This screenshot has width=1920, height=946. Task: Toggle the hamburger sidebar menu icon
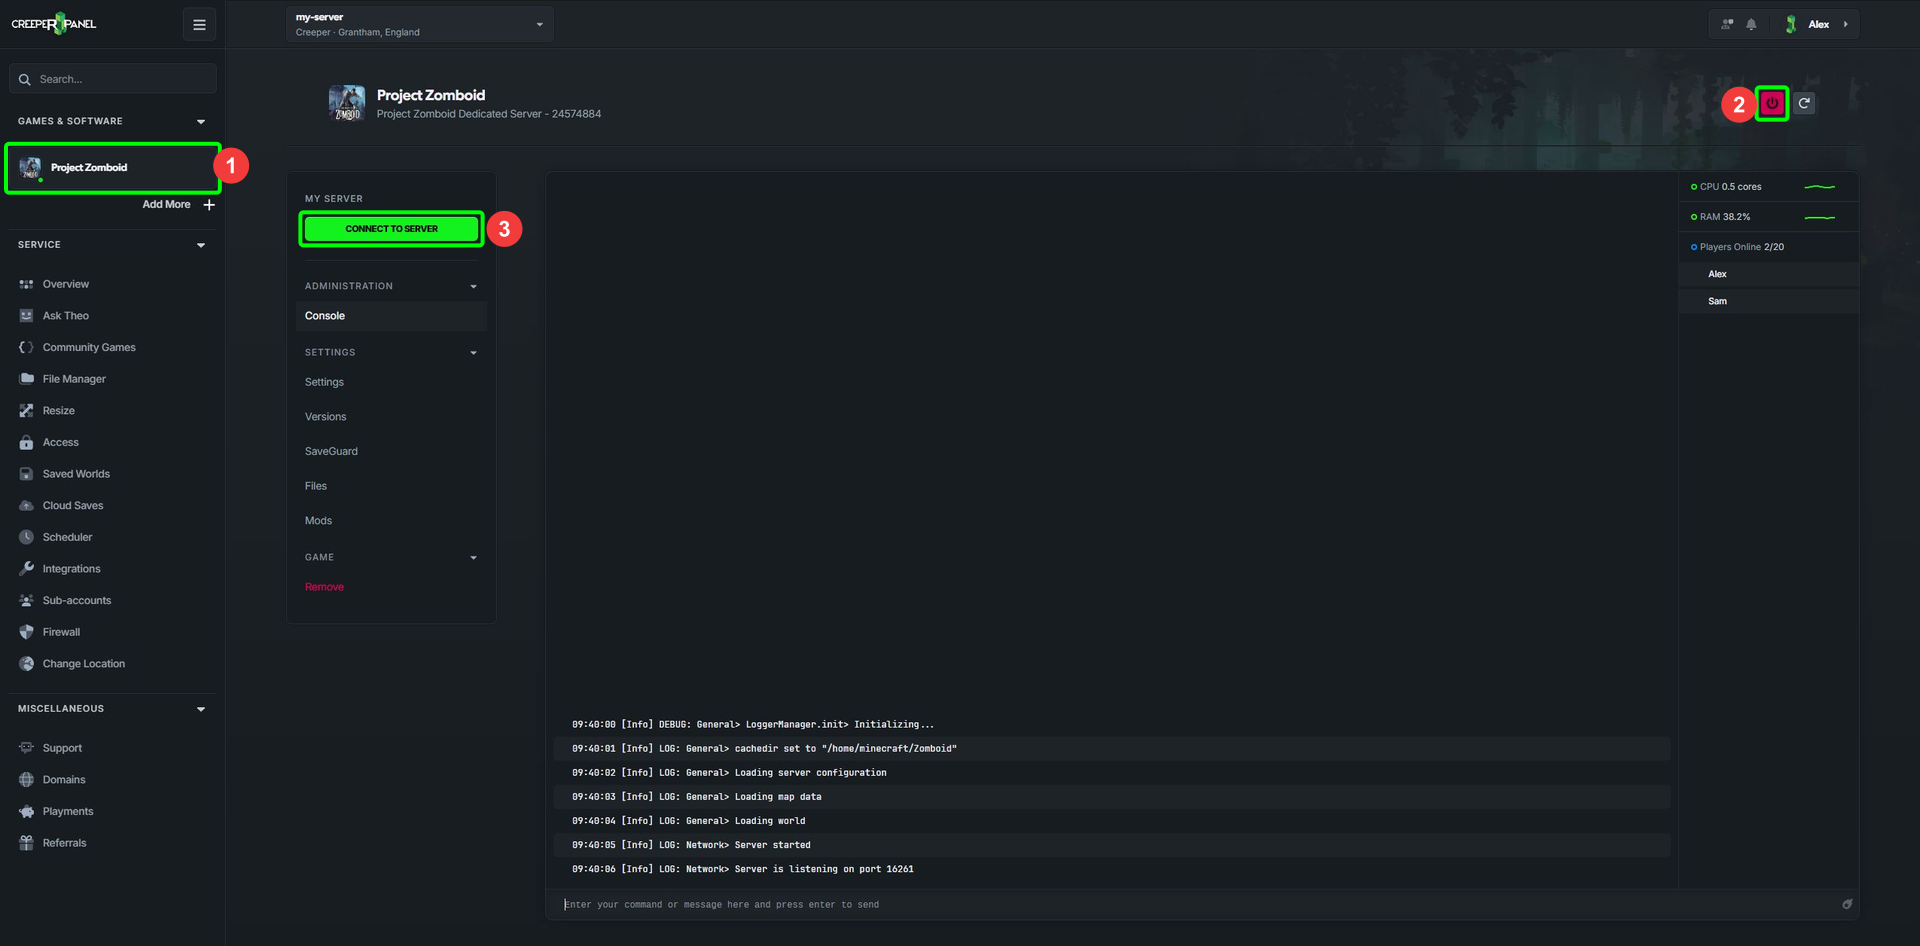pyautogui.click(x=199, y=24)
